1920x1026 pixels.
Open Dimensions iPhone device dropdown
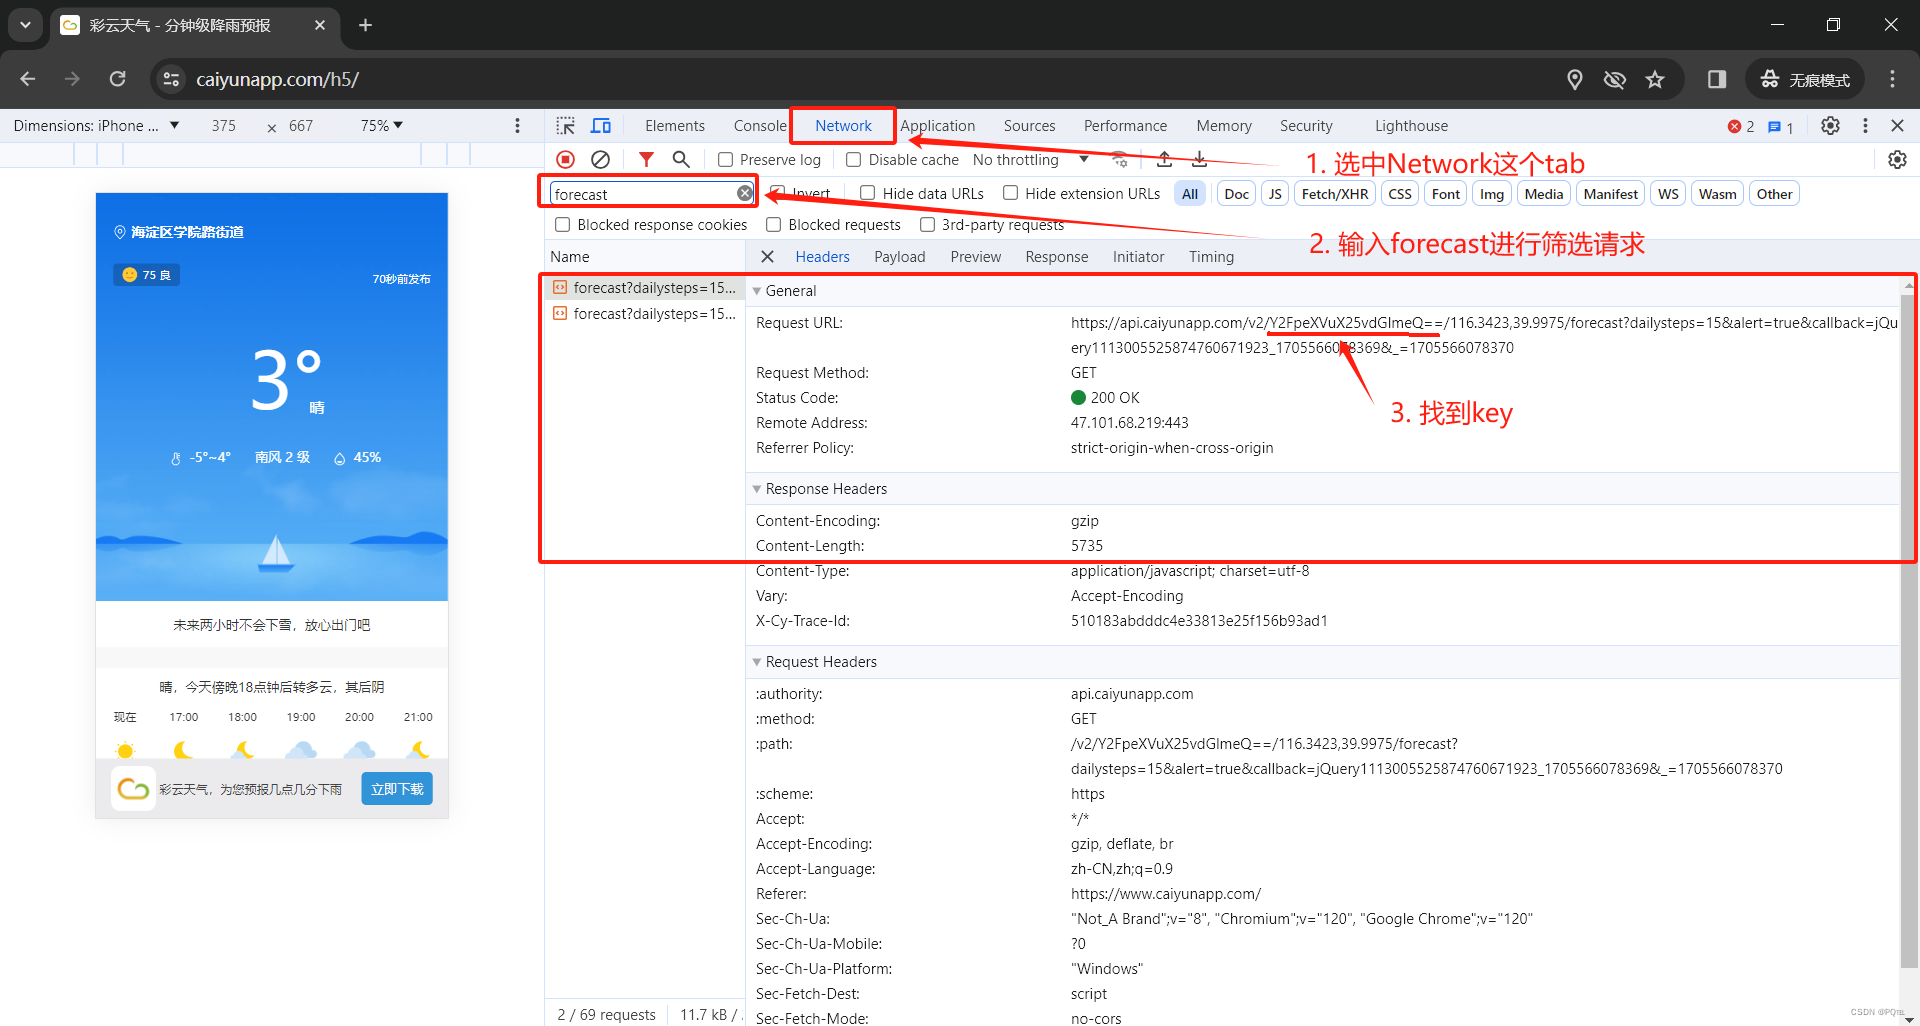click(x=96, y=126)
